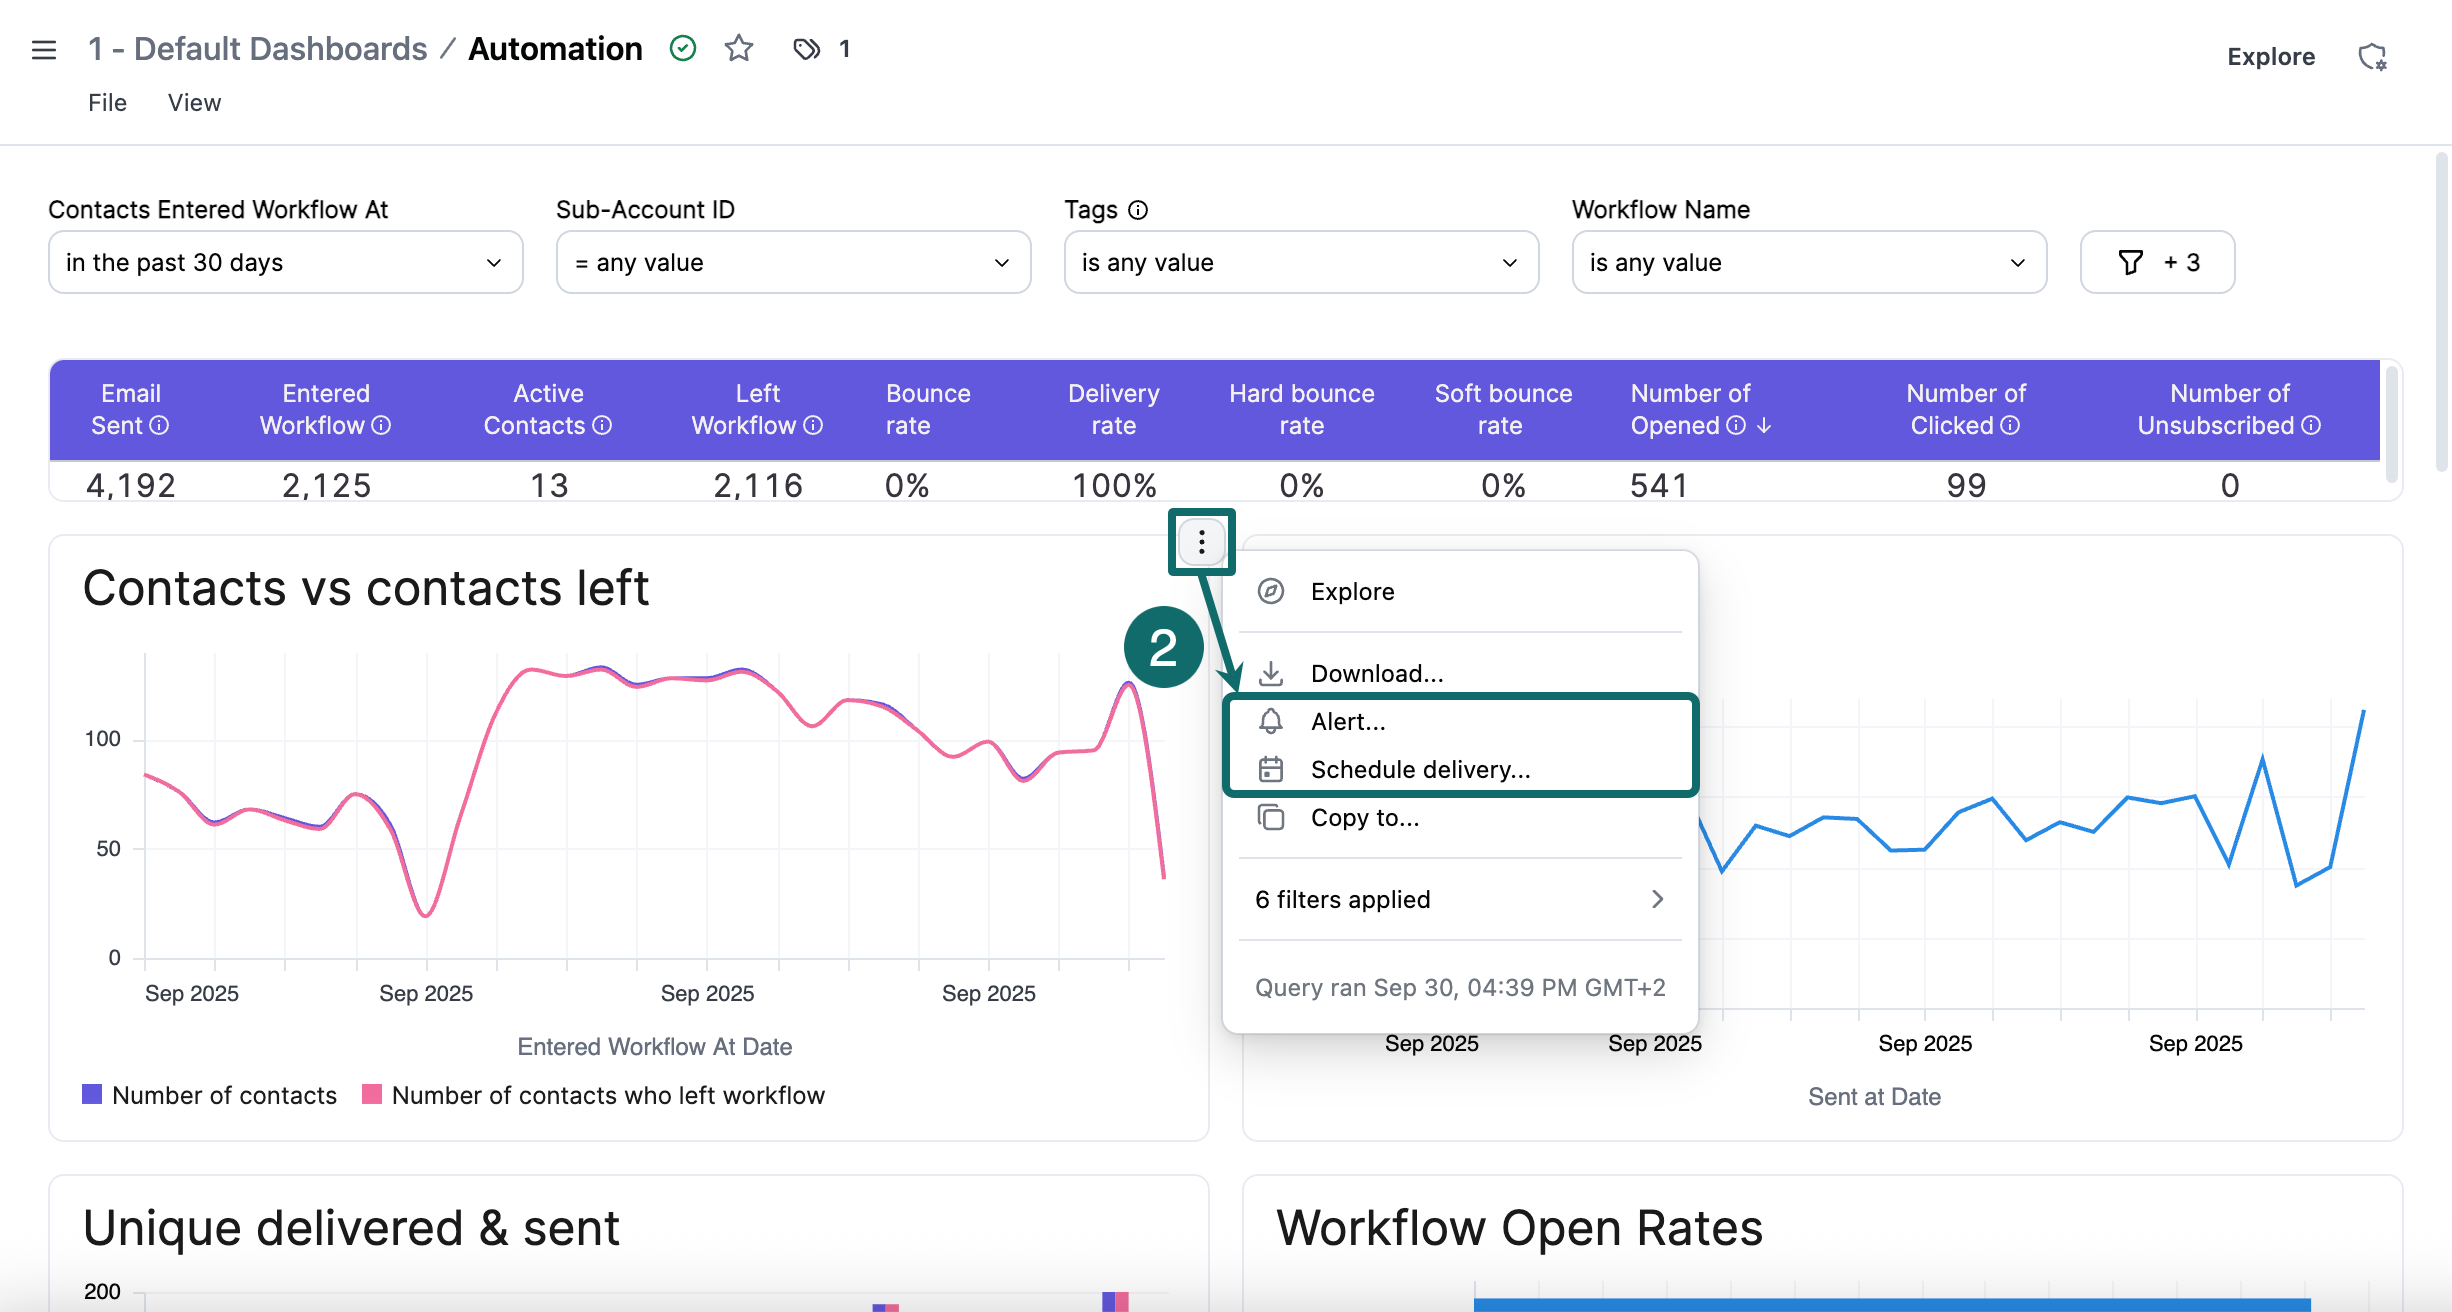Screen dimensions: 2452x1312
Task: Click the green check icon next to Automation
Action: 683,48
